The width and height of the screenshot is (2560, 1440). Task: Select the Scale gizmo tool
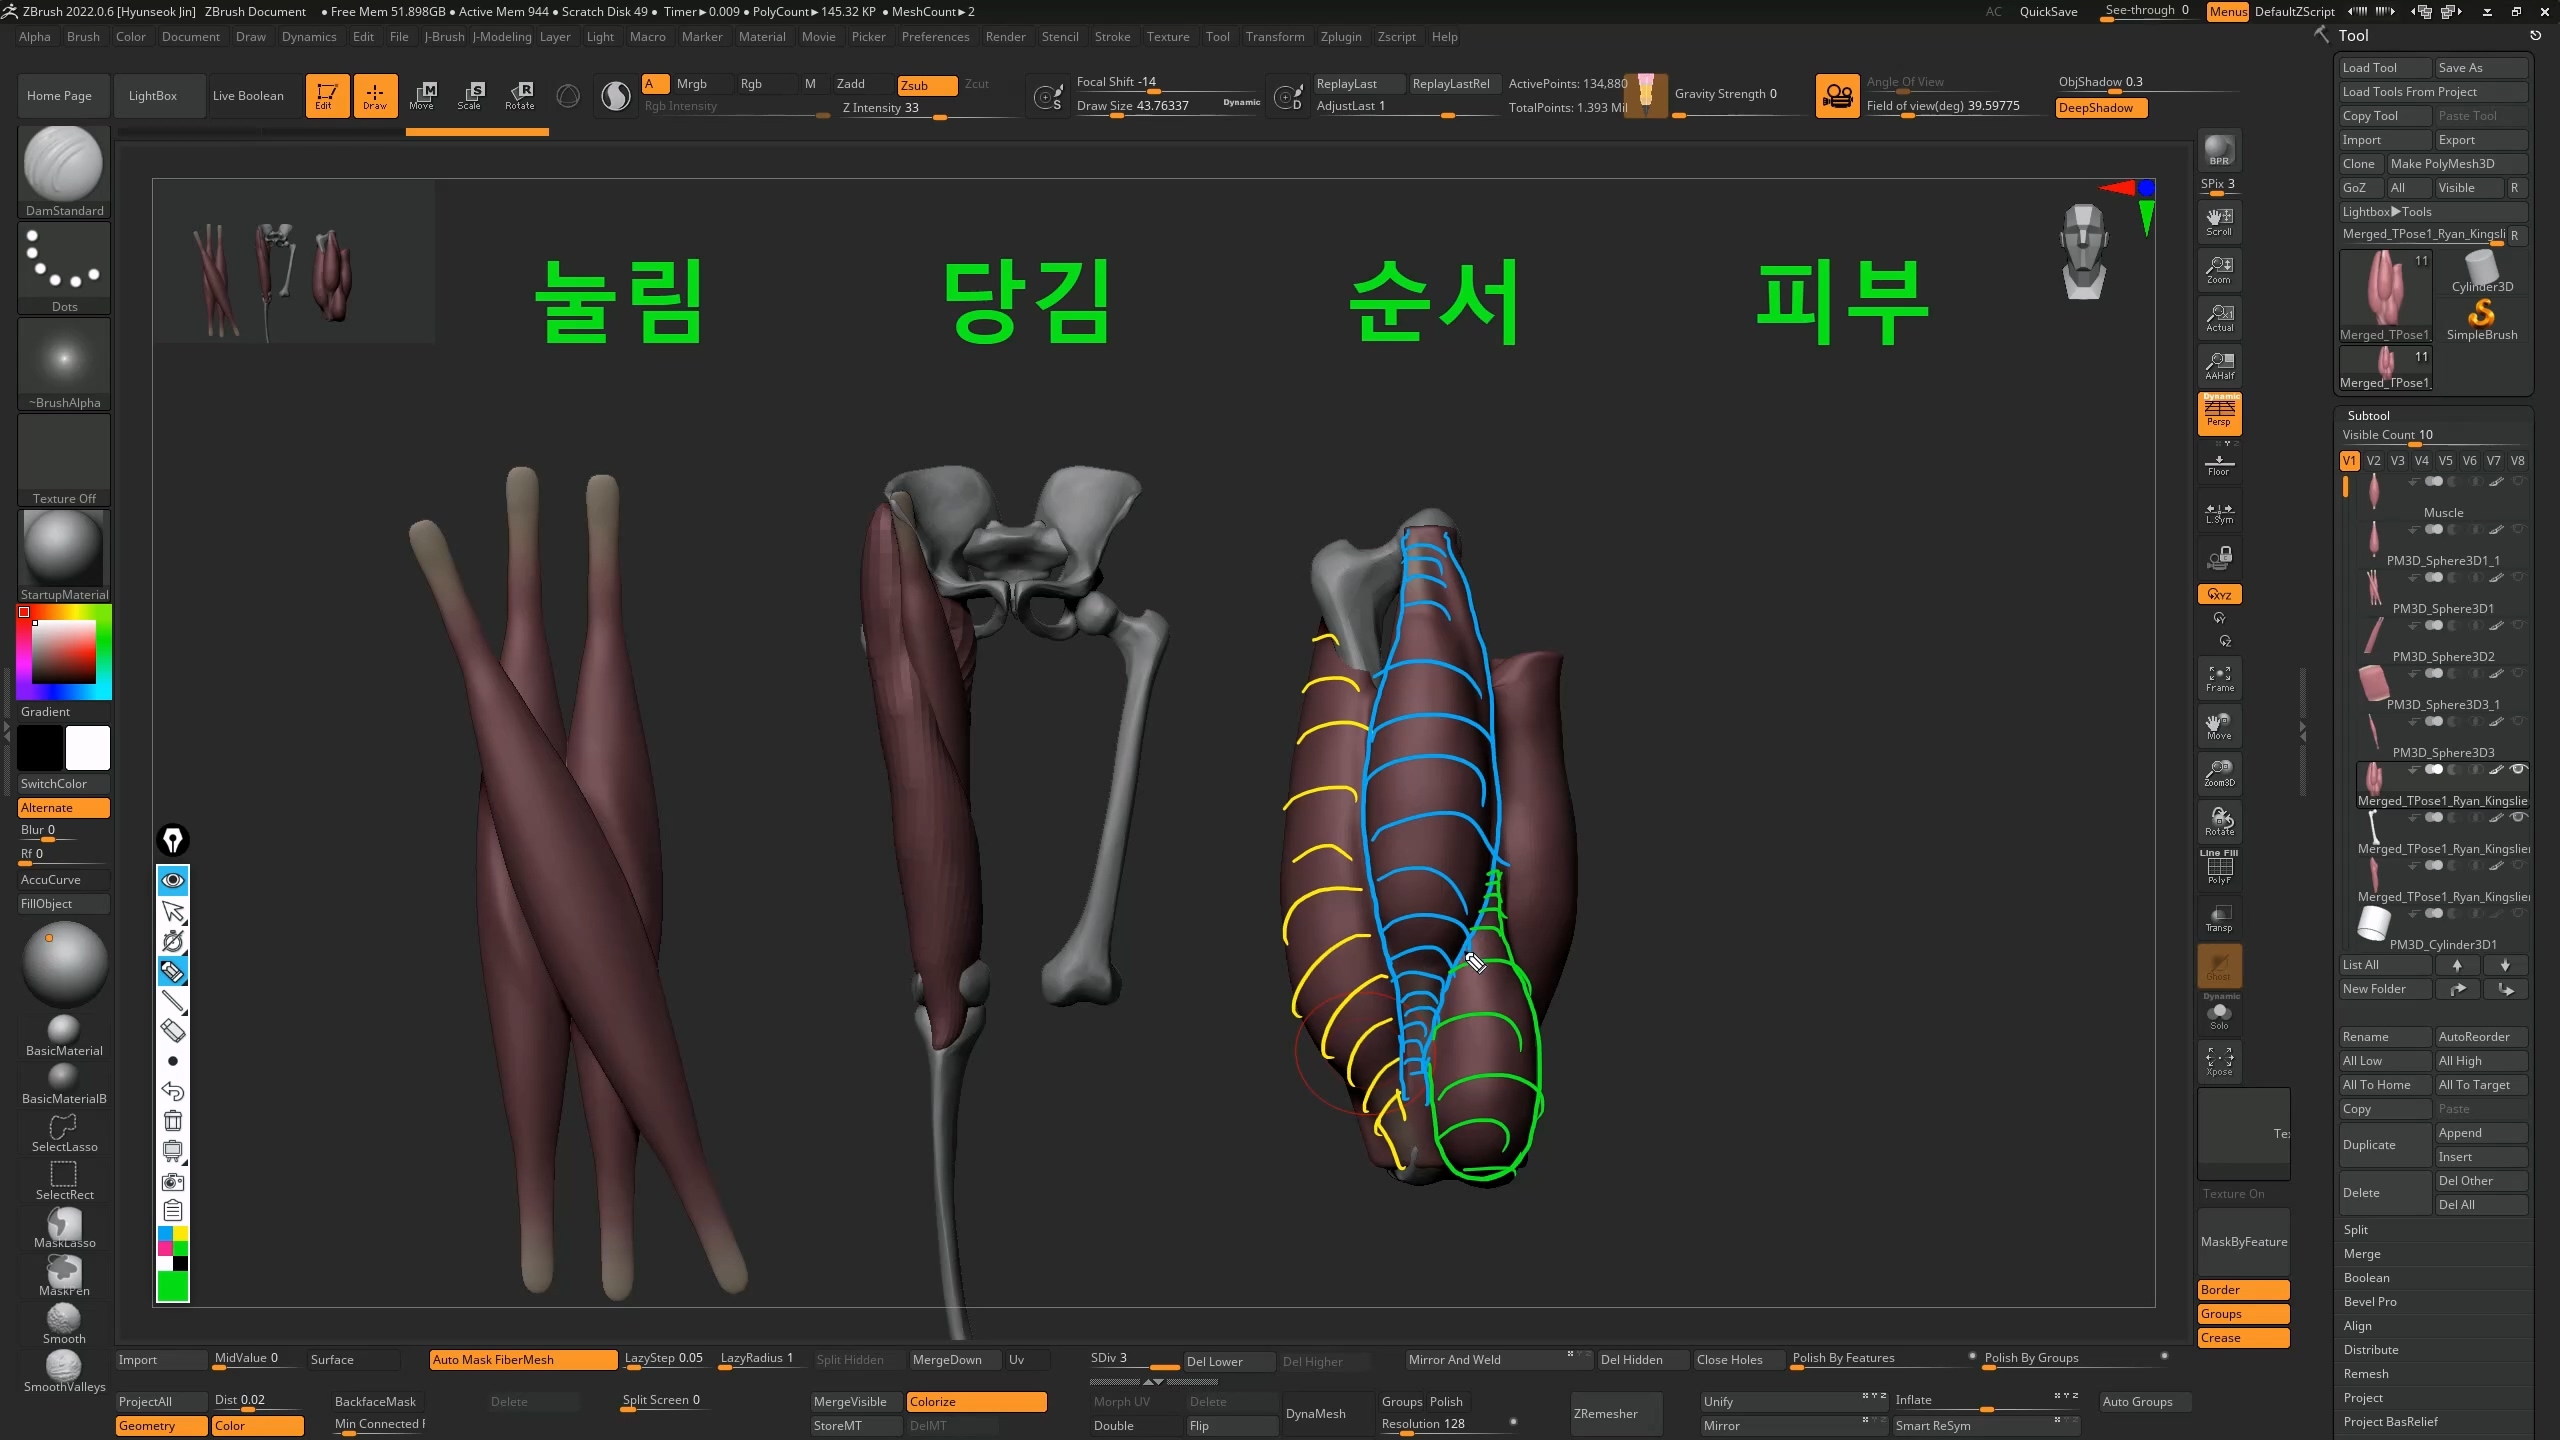click(470, 95)
